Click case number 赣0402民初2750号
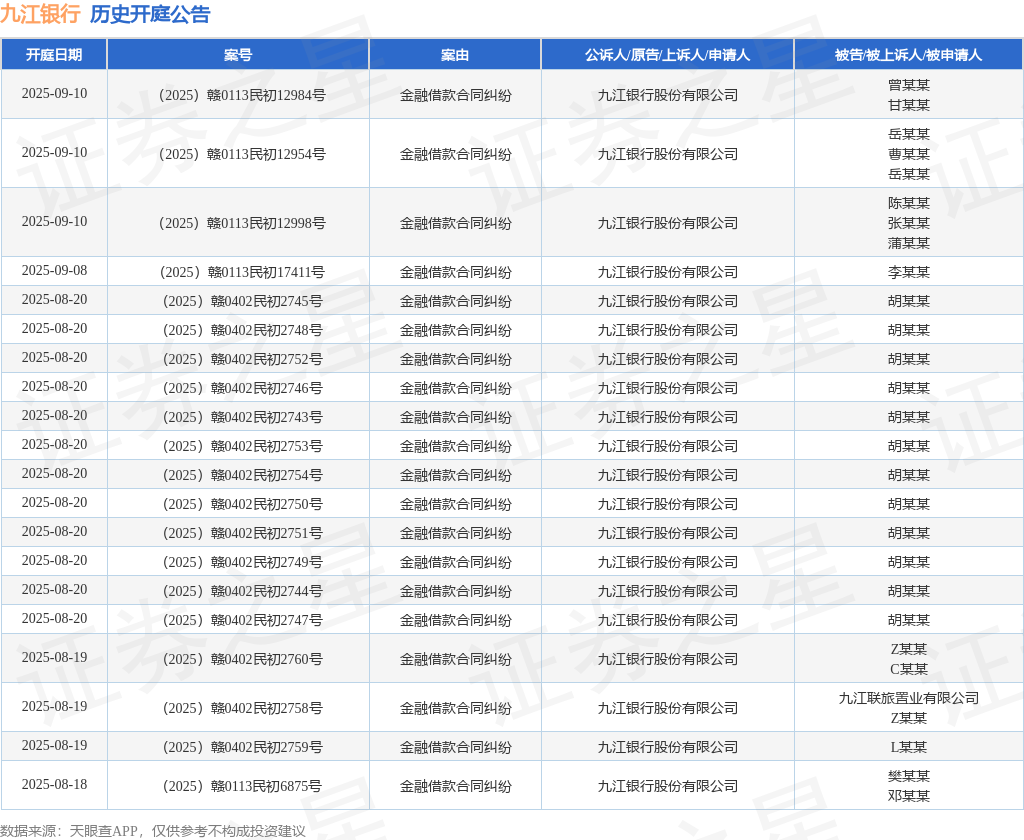Image resolution: width=1024 pixels, height=840 pixels. (x=242, y=504)
